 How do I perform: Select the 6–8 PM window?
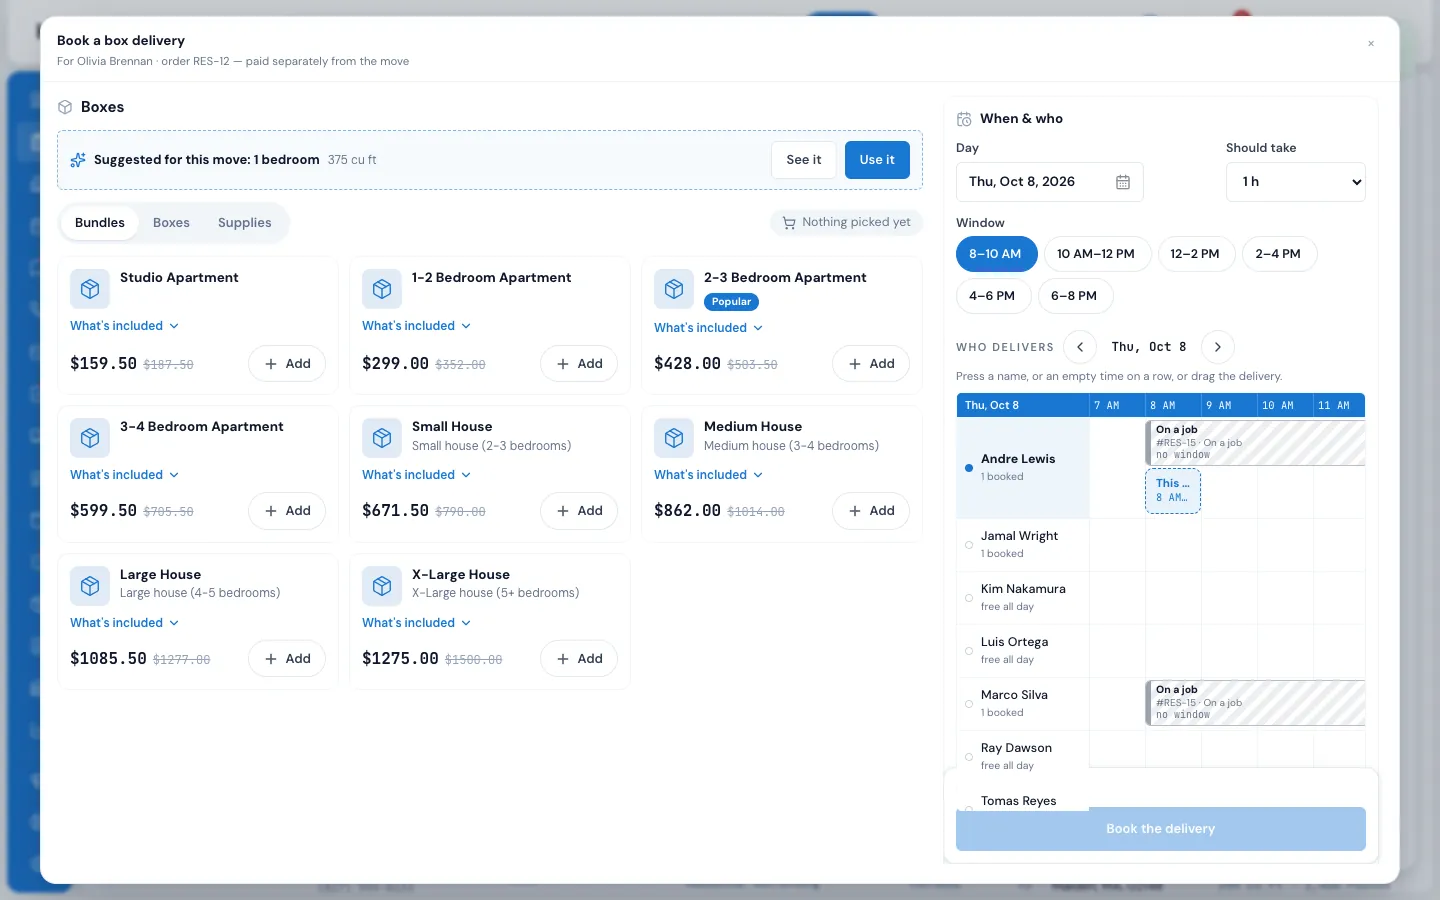1074,296
